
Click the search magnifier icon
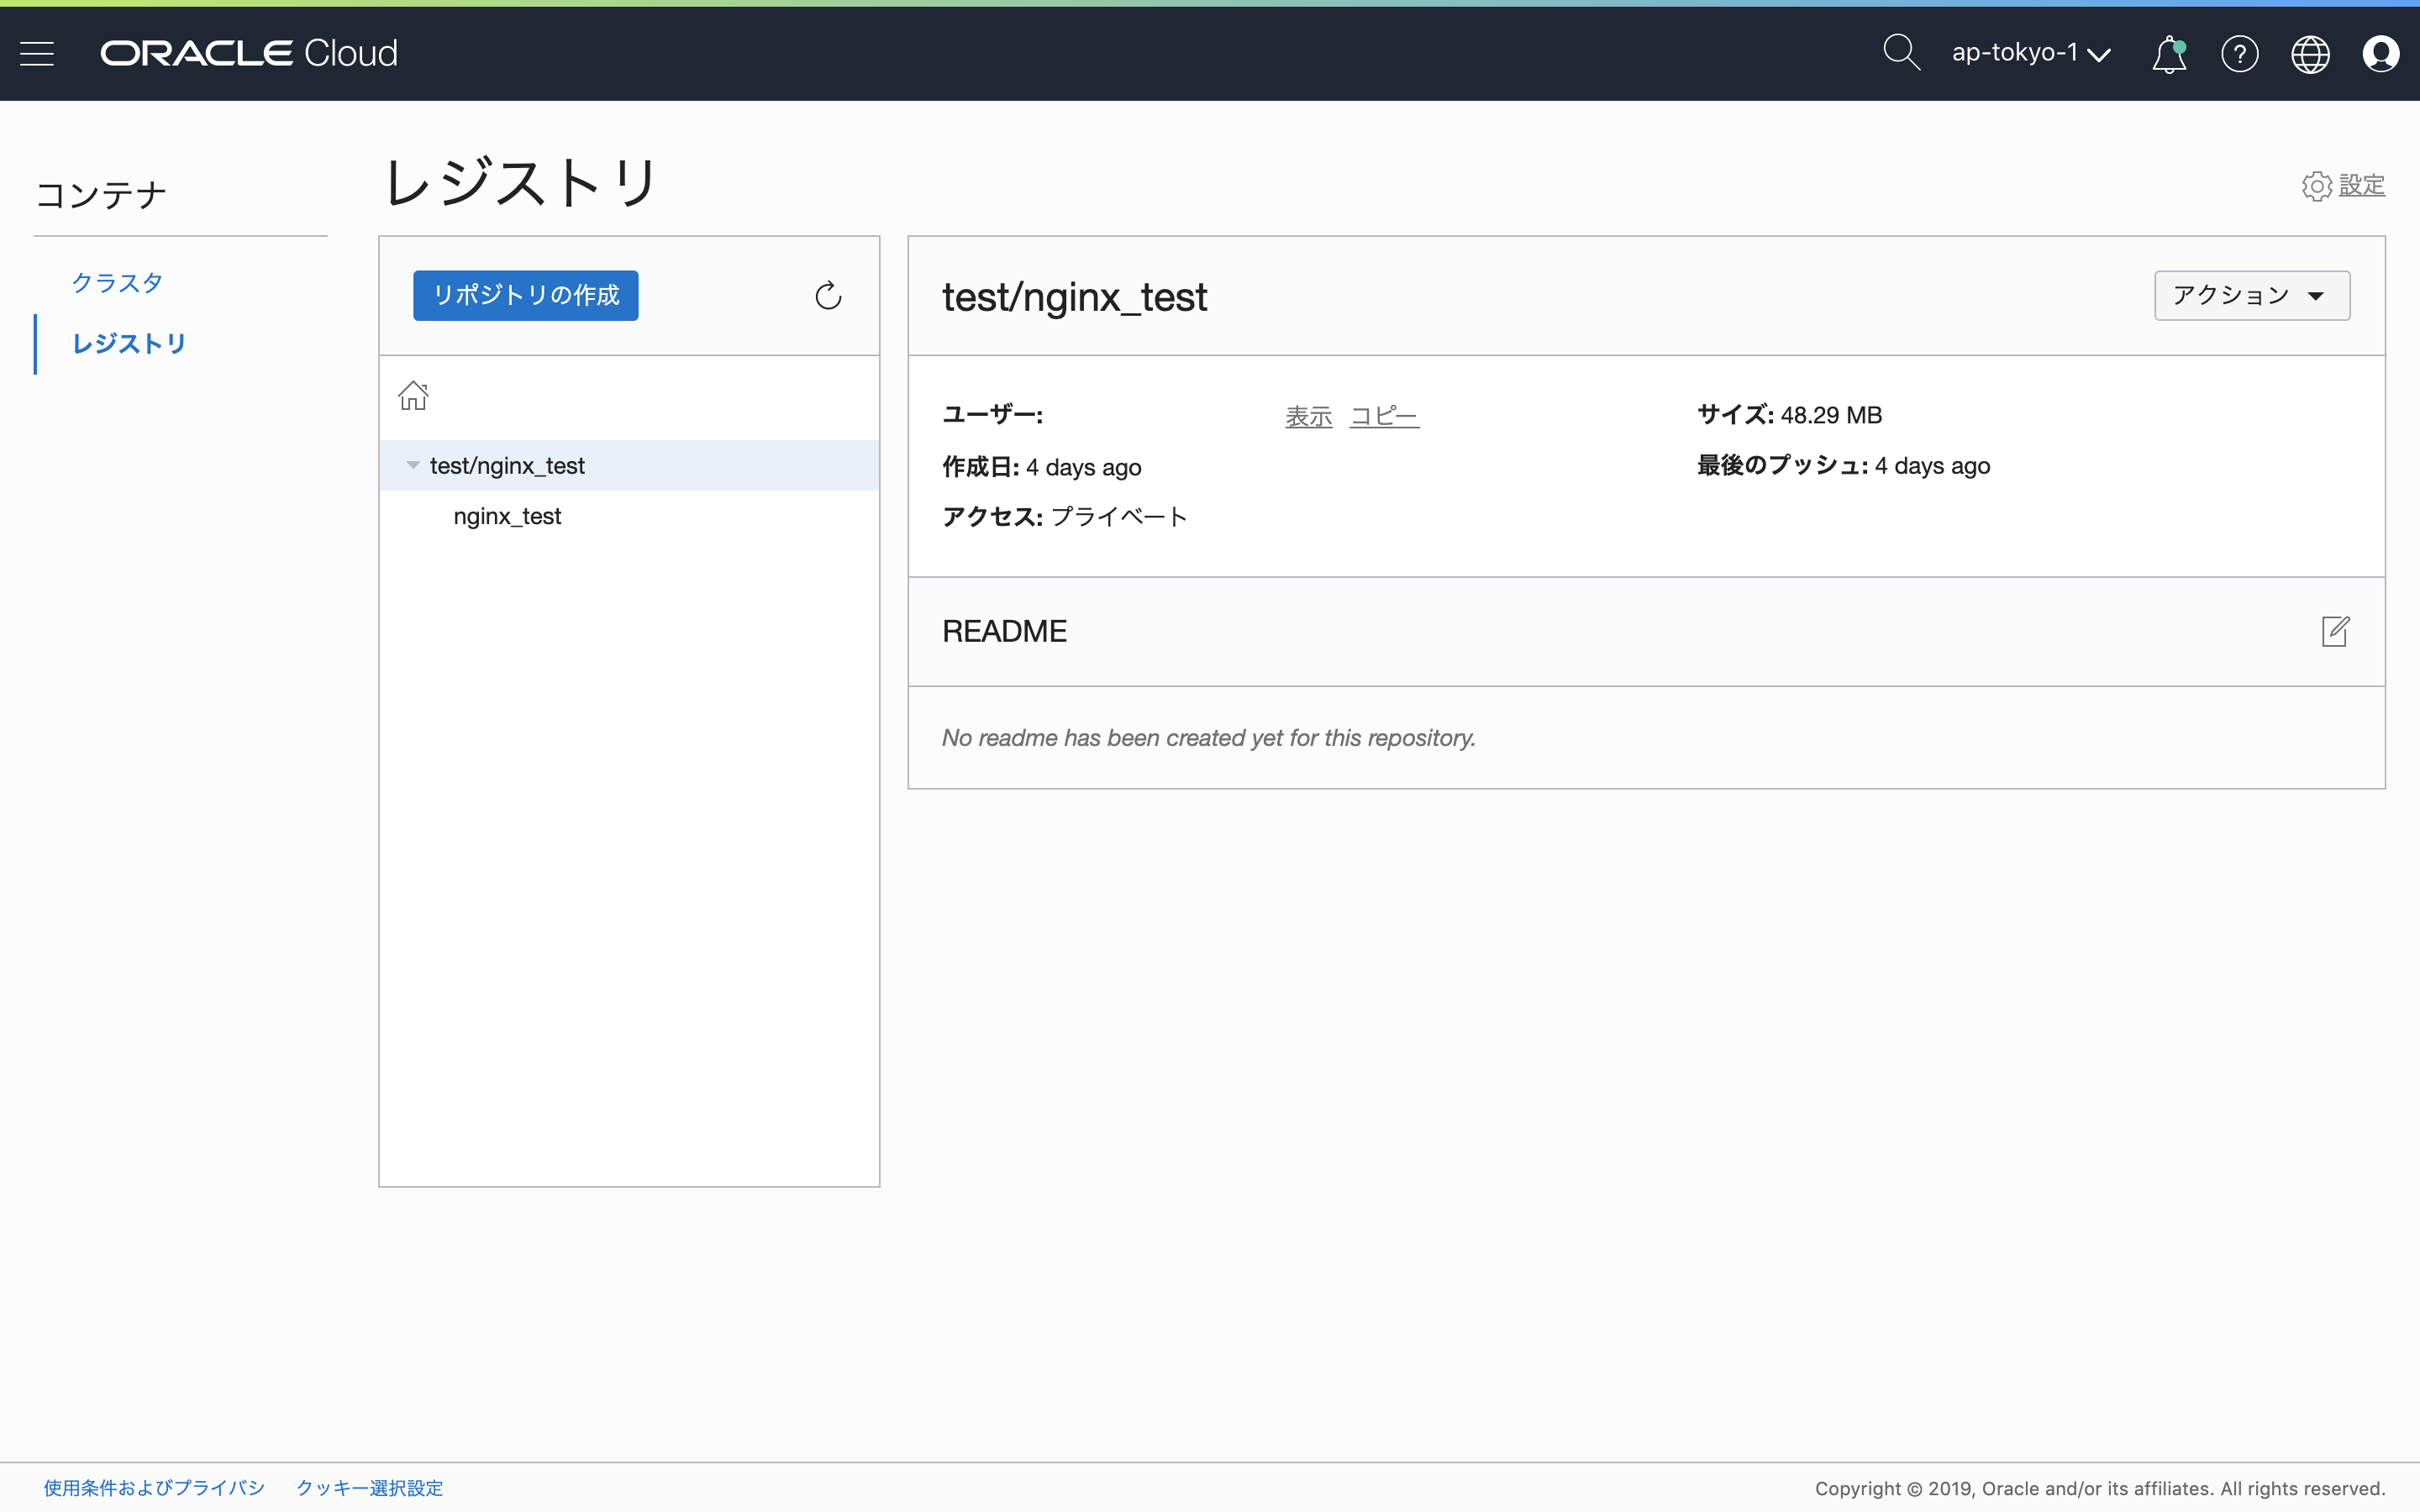[x=1899, y=52]
